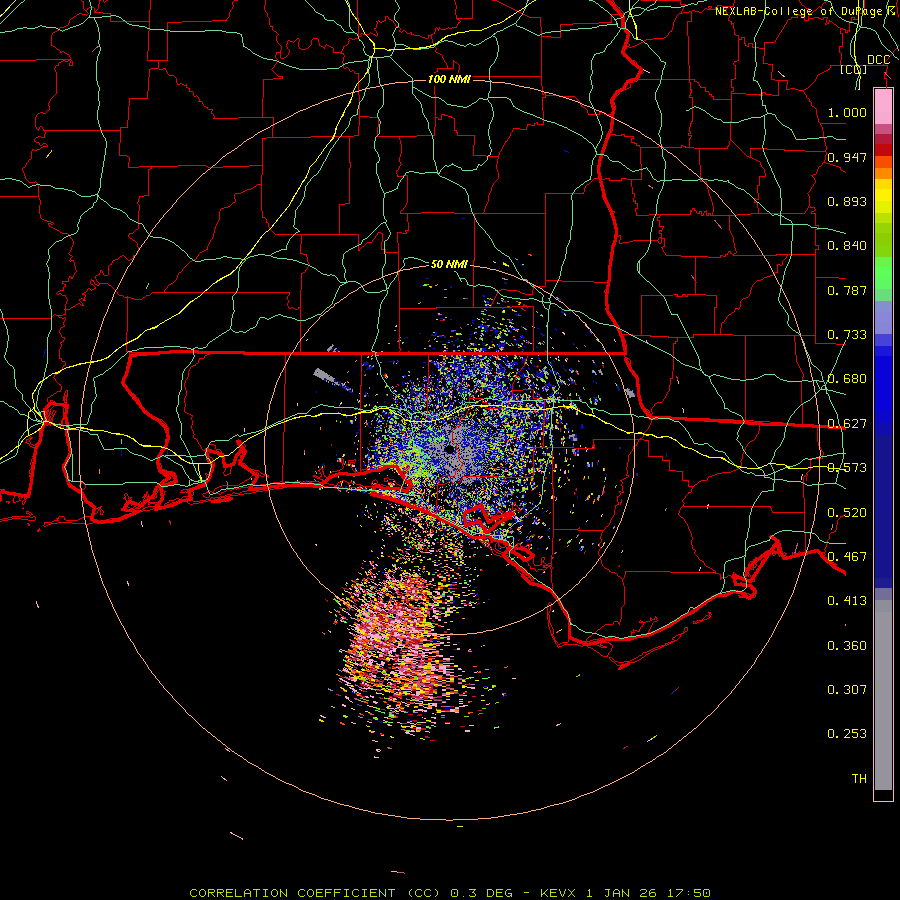Click the 100 NMI range ring label
900x900 pixels.
pos(449,79)
